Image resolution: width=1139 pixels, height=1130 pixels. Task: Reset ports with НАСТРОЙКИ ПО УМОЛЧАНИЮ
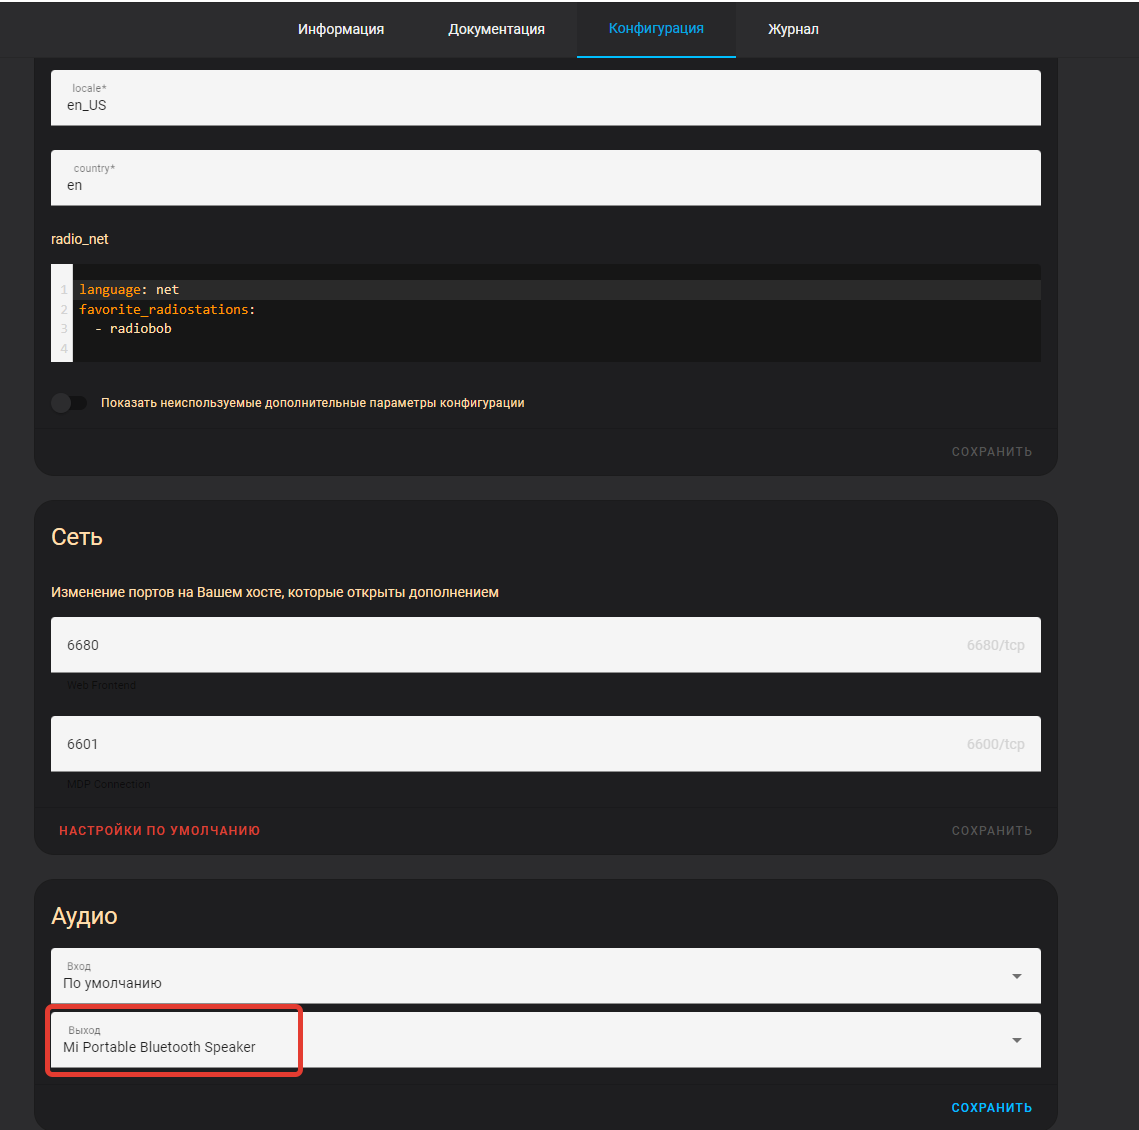160,830
